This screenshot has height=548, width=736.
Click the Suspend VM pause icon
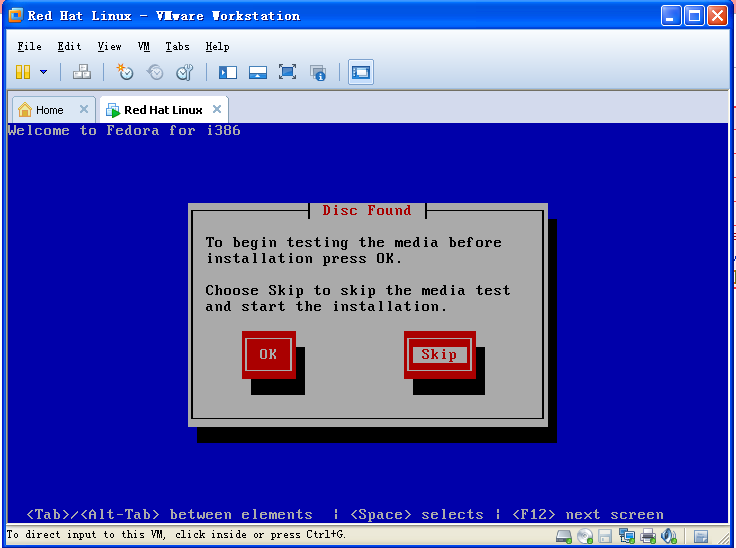pyautogui.click(x=23, y=72)
